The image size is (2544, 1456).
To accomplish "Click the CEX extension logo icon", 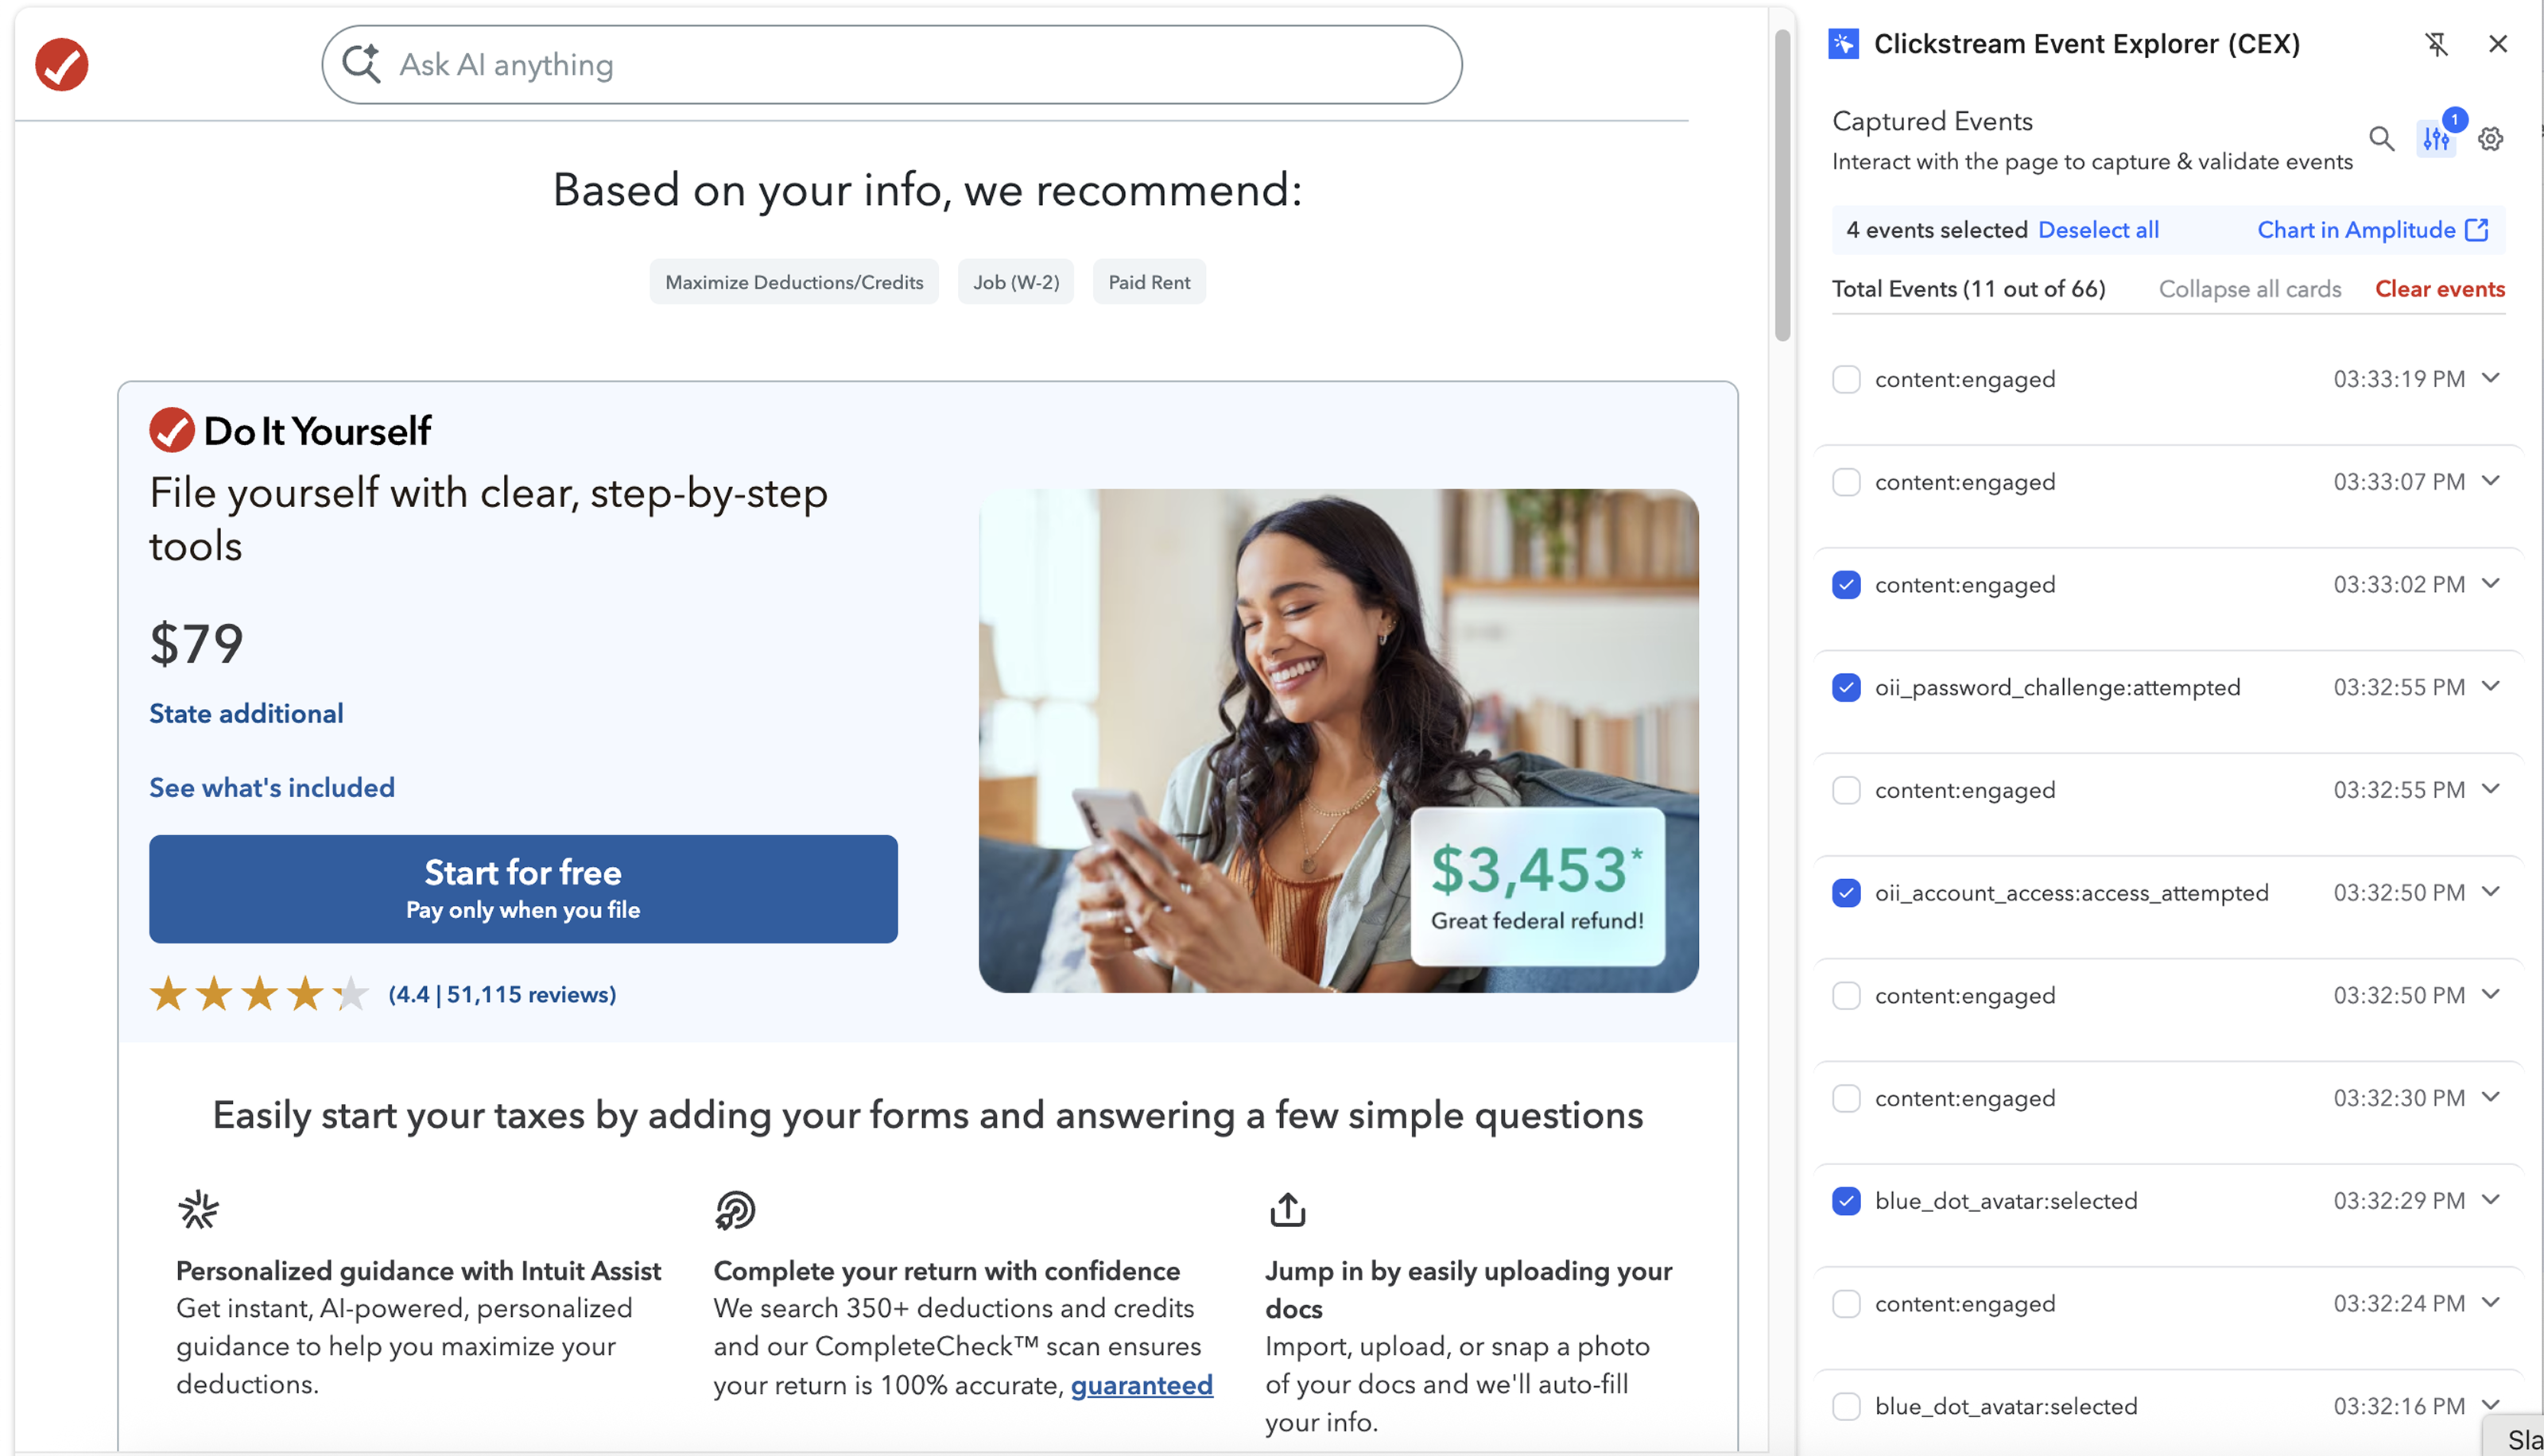I will tap(1843, 44).
